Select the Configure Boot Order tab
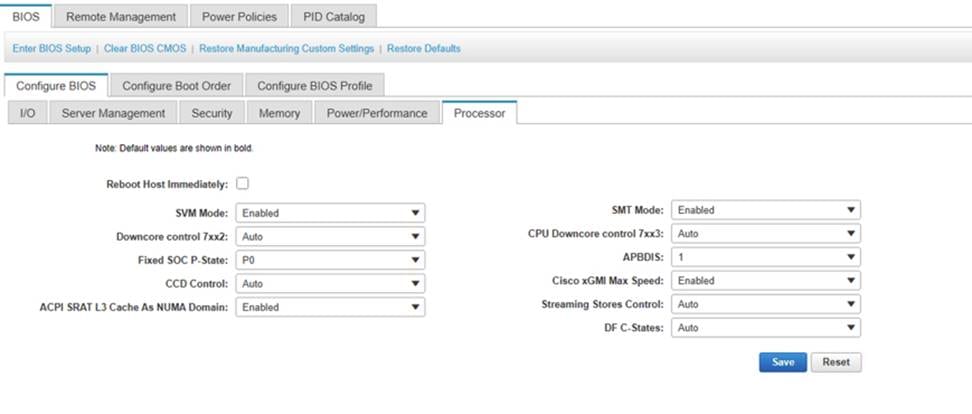972x414 pixels. (177, 86)
